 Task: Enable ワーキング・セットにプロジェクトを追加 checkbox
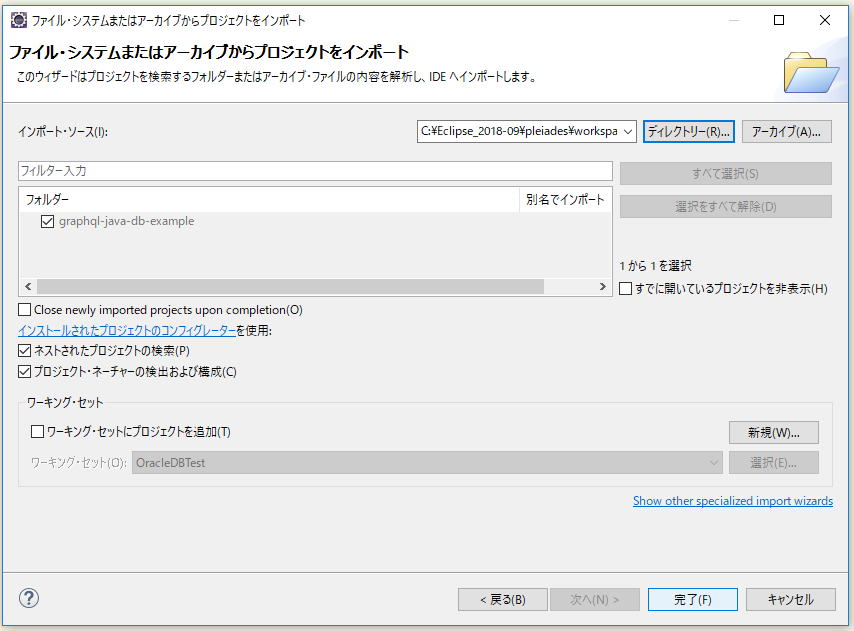point(38,432)
